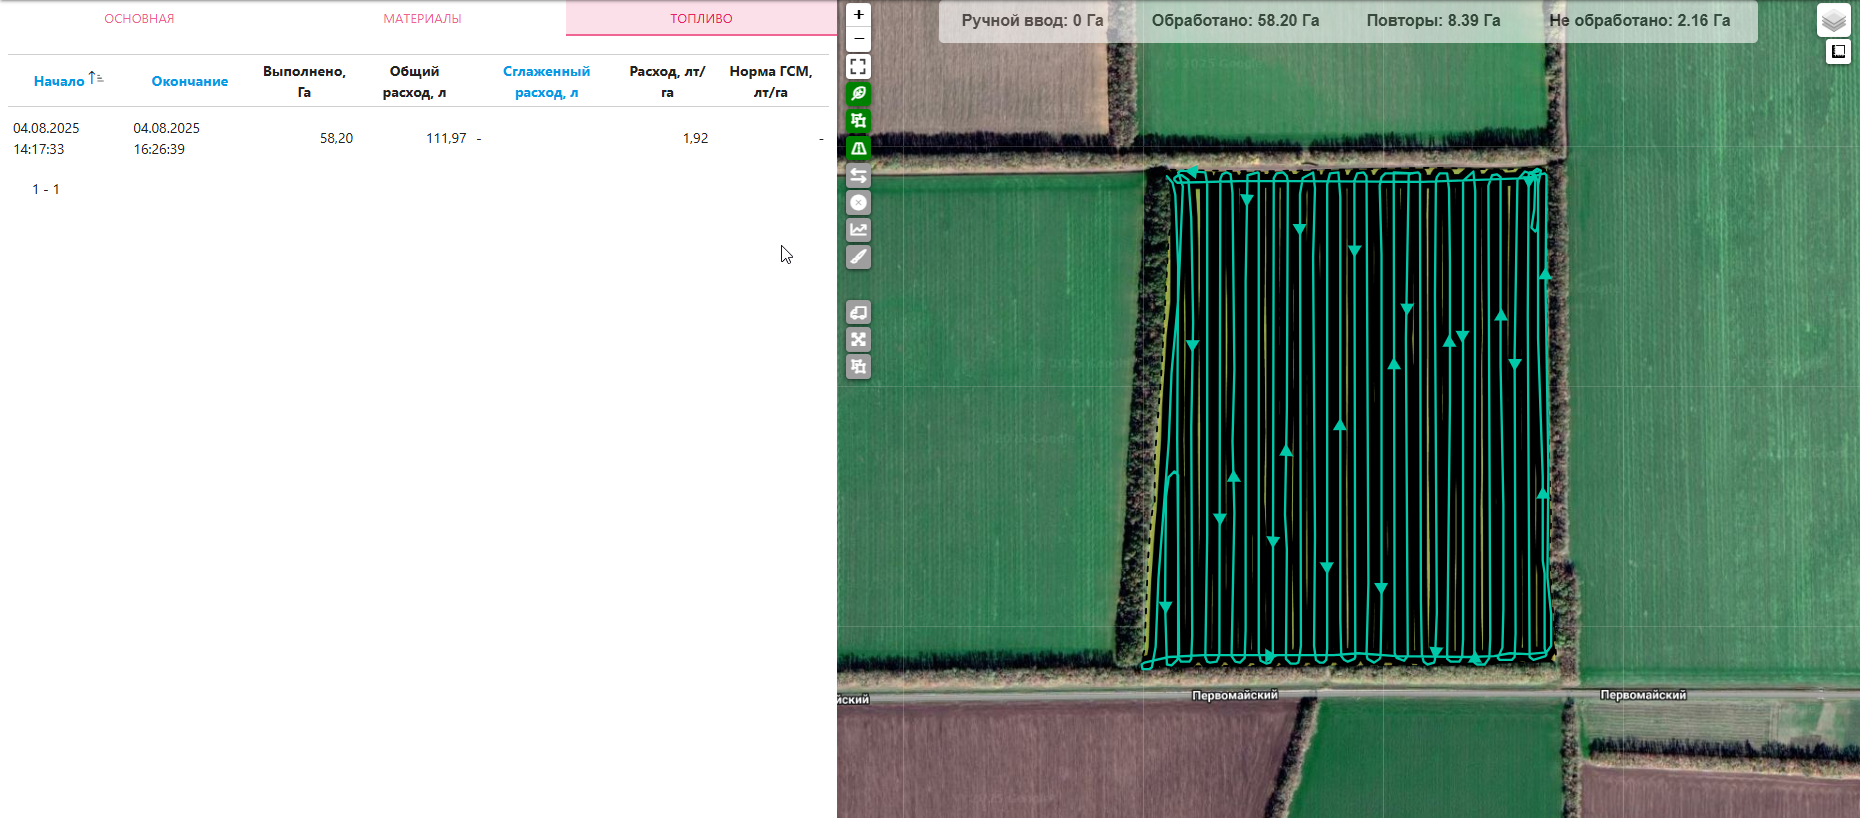Switch to the ОСНОВНАЯ tab
The width and height of the screenshot is (1860, 818).
coord(139,19)
